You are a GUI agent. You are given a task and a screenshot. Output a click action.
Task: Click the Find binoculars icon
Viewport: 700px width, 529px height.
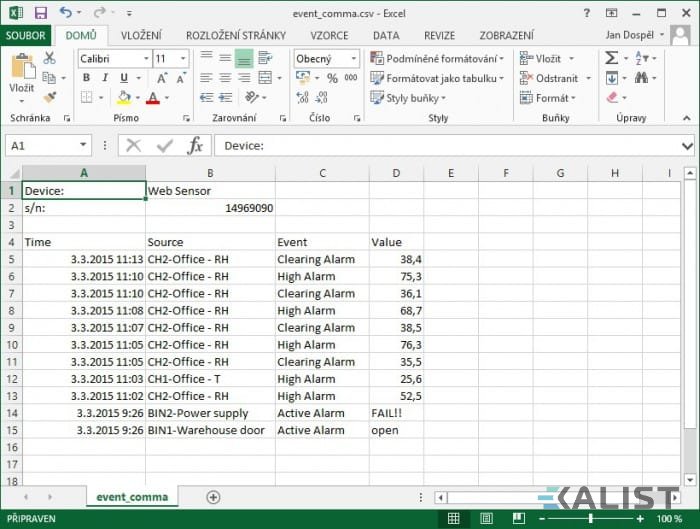(x=642, y=78)
